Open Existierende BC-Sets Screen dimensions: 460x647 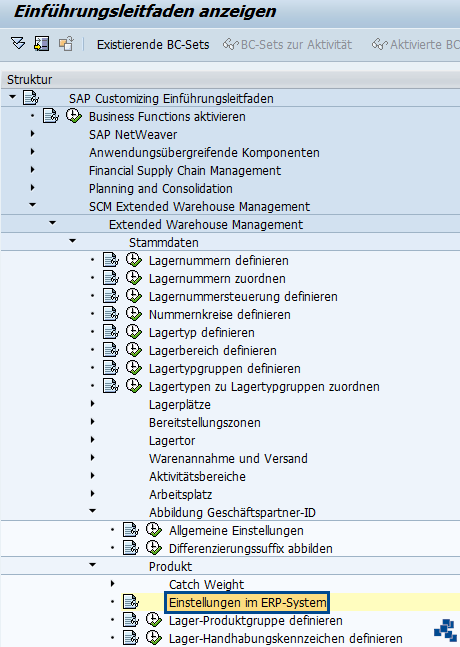point(153,44)
